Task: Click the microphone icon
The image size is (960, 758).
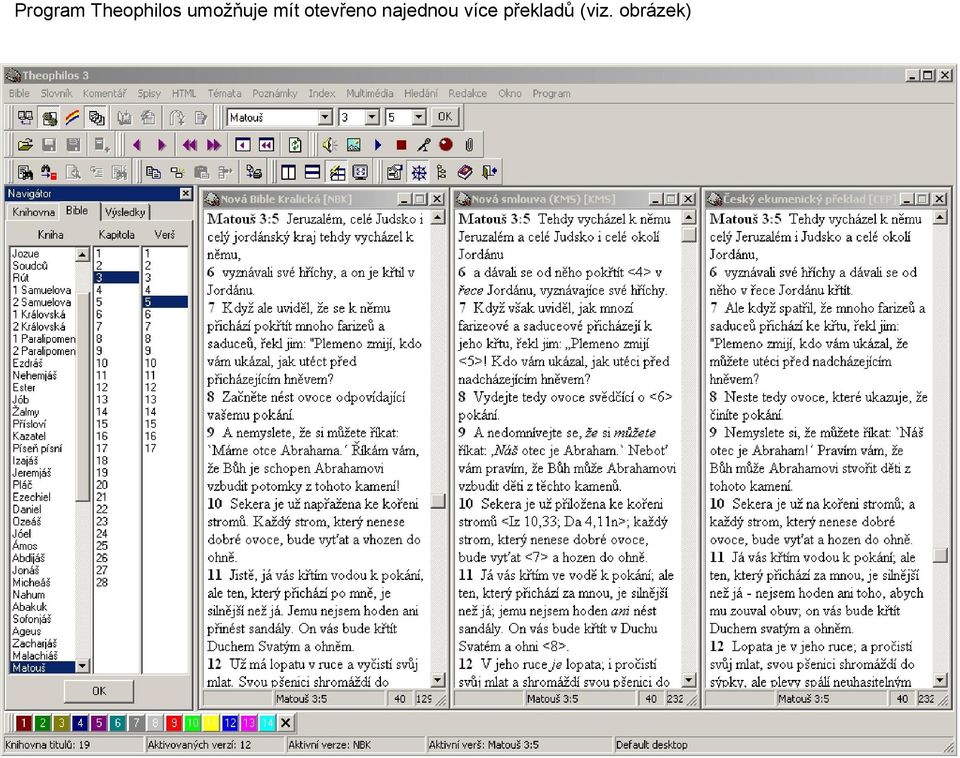Action: [424, 144]
